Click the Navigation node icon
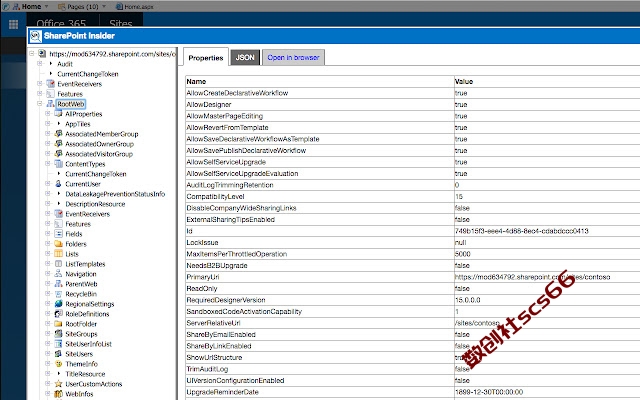The image size is (640, 400). coord(58,274)
